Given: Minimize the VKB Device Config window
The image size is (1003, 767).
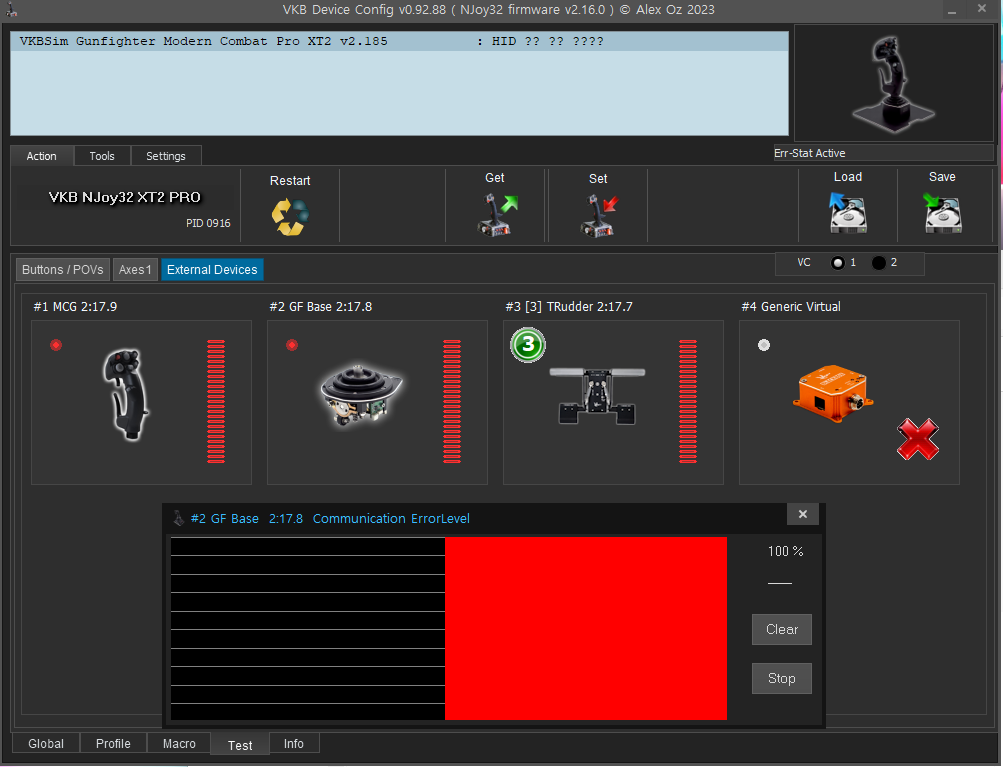Looking at the screenshot, I should click(952, 10).
